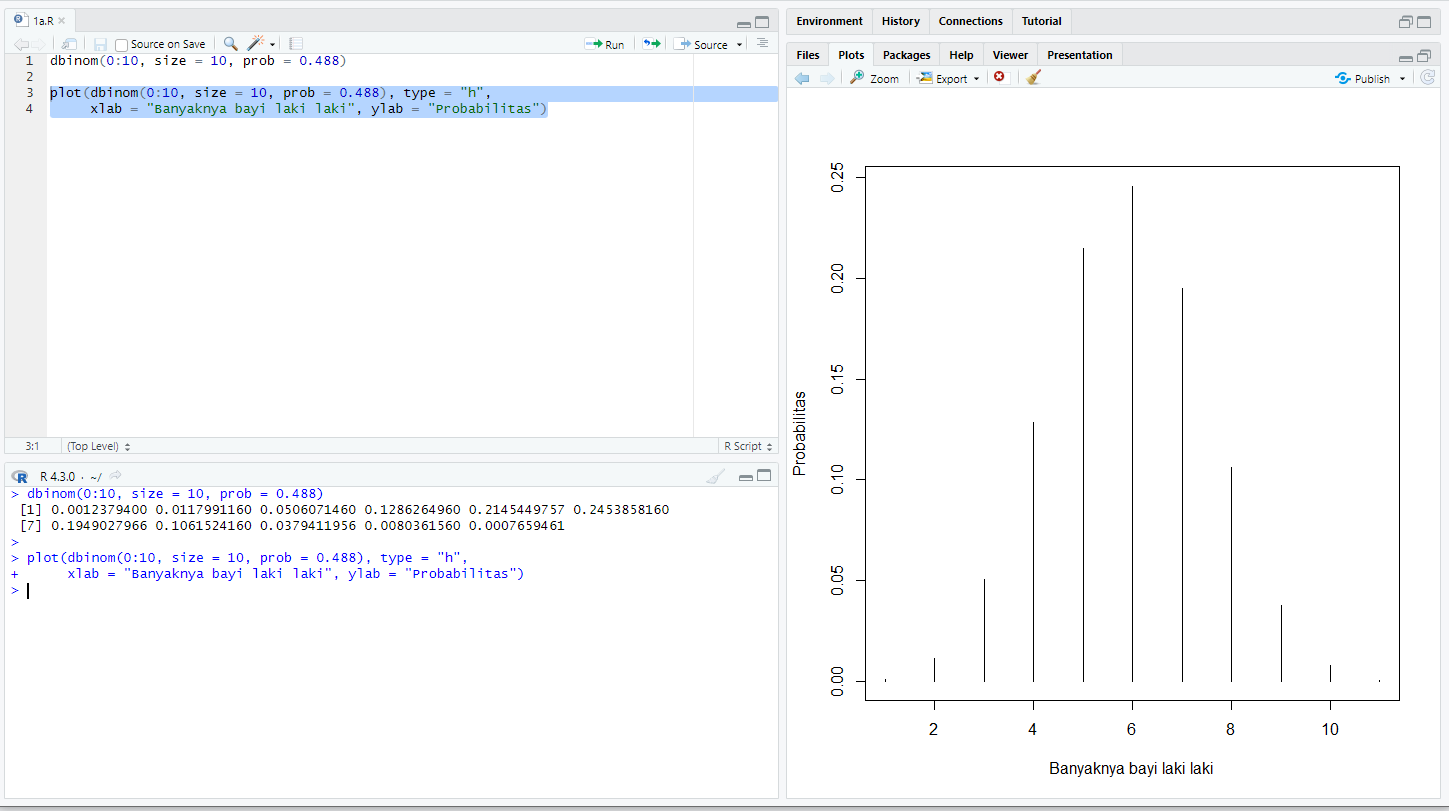Open the Packages tab

[906, 55]
